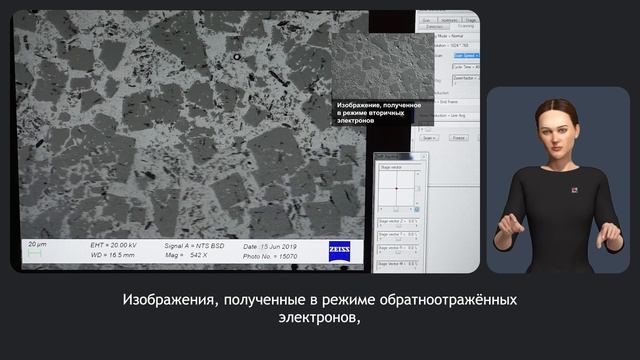640x360 pixels.
Task: Click the Scan button
Action: pos(429,138)
